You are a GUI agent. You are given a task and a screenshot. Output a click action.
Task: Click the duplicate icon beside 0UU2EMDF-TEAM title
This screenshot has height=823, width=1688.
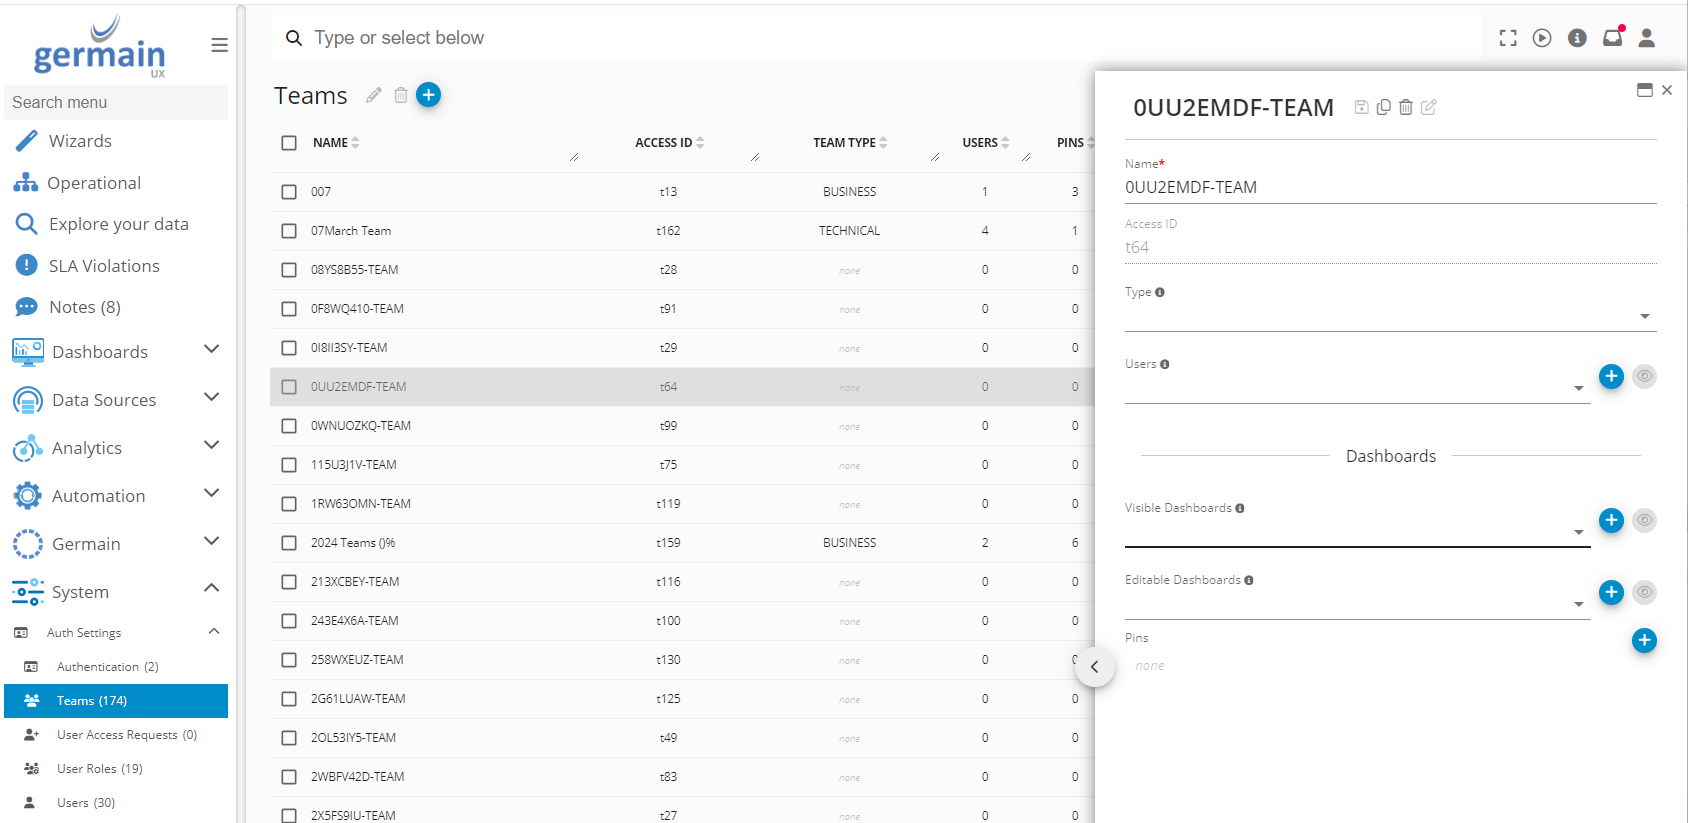coord(1384,107)
